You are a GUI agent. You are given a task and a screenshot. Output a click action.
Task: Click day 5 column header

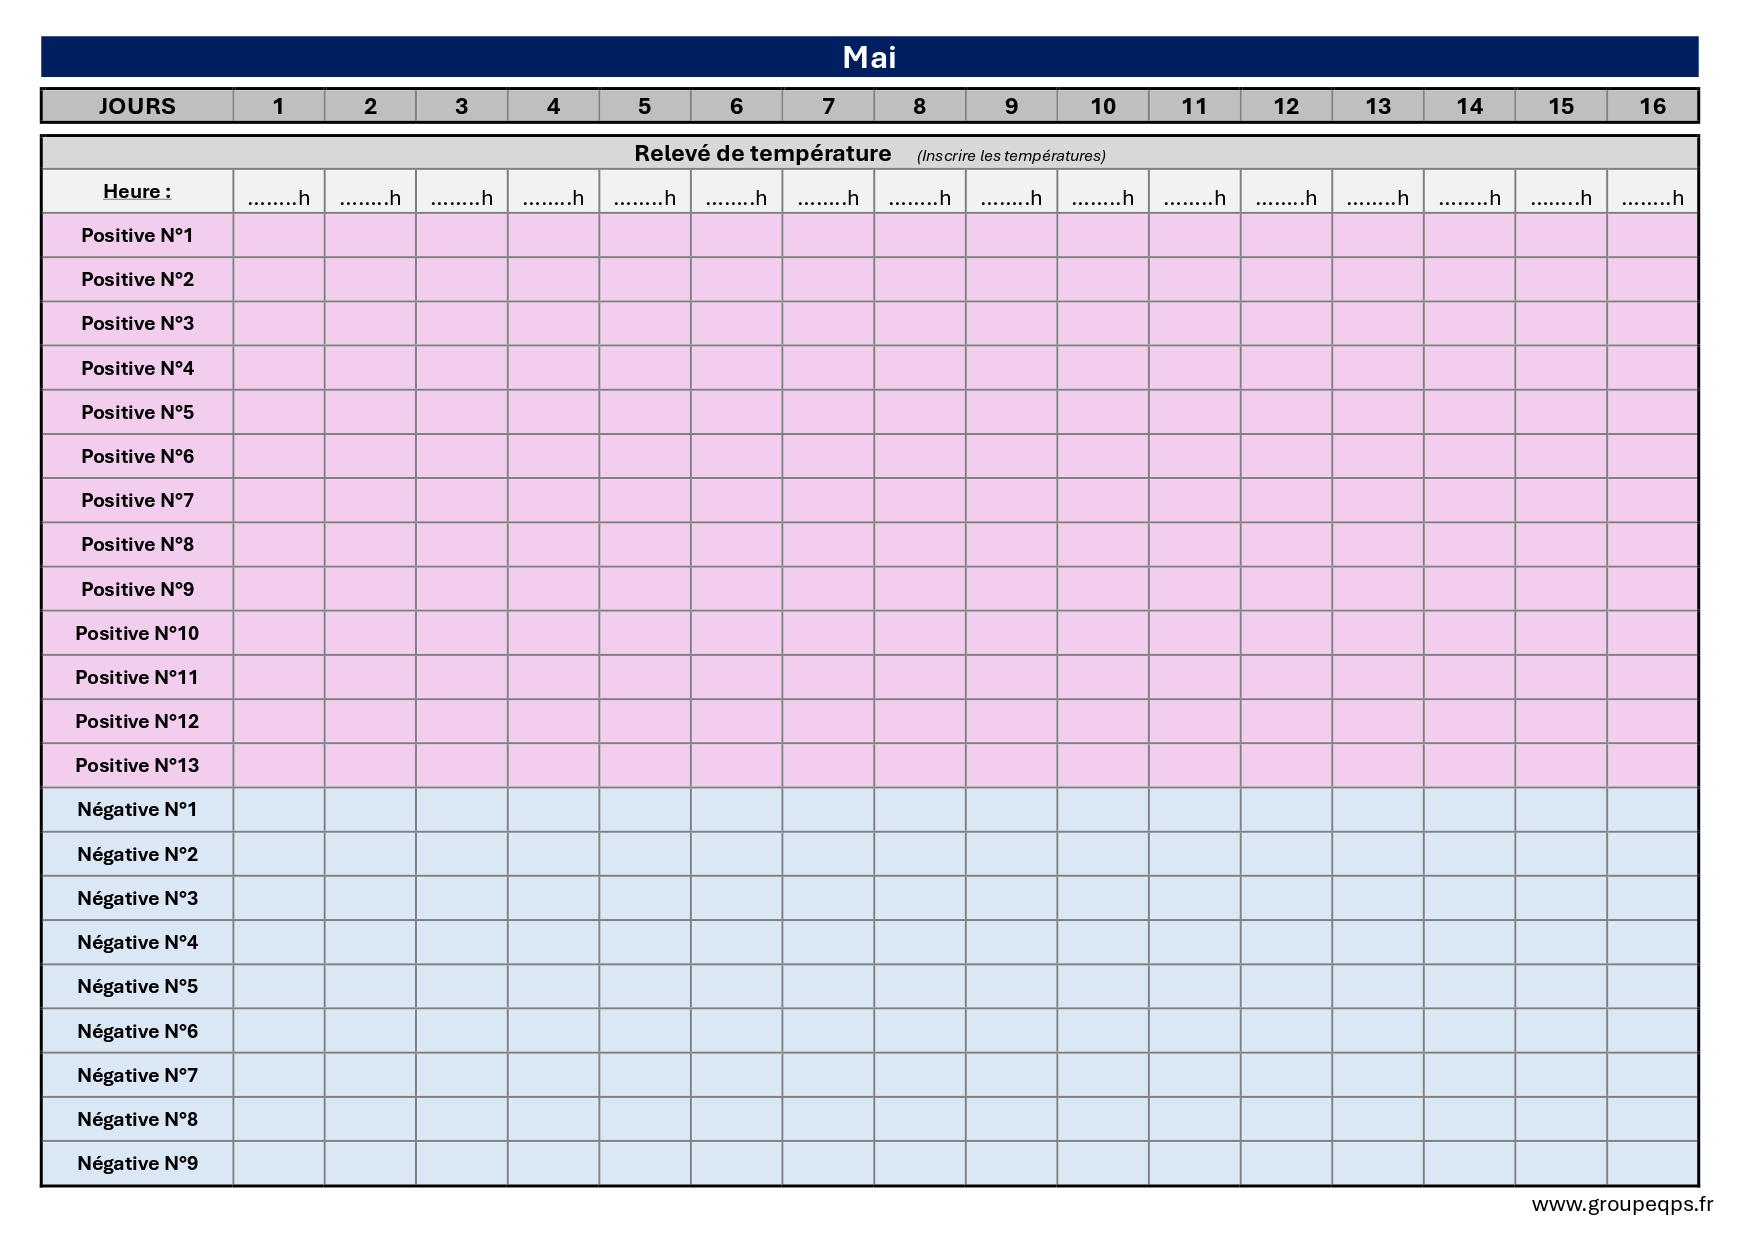645,106
